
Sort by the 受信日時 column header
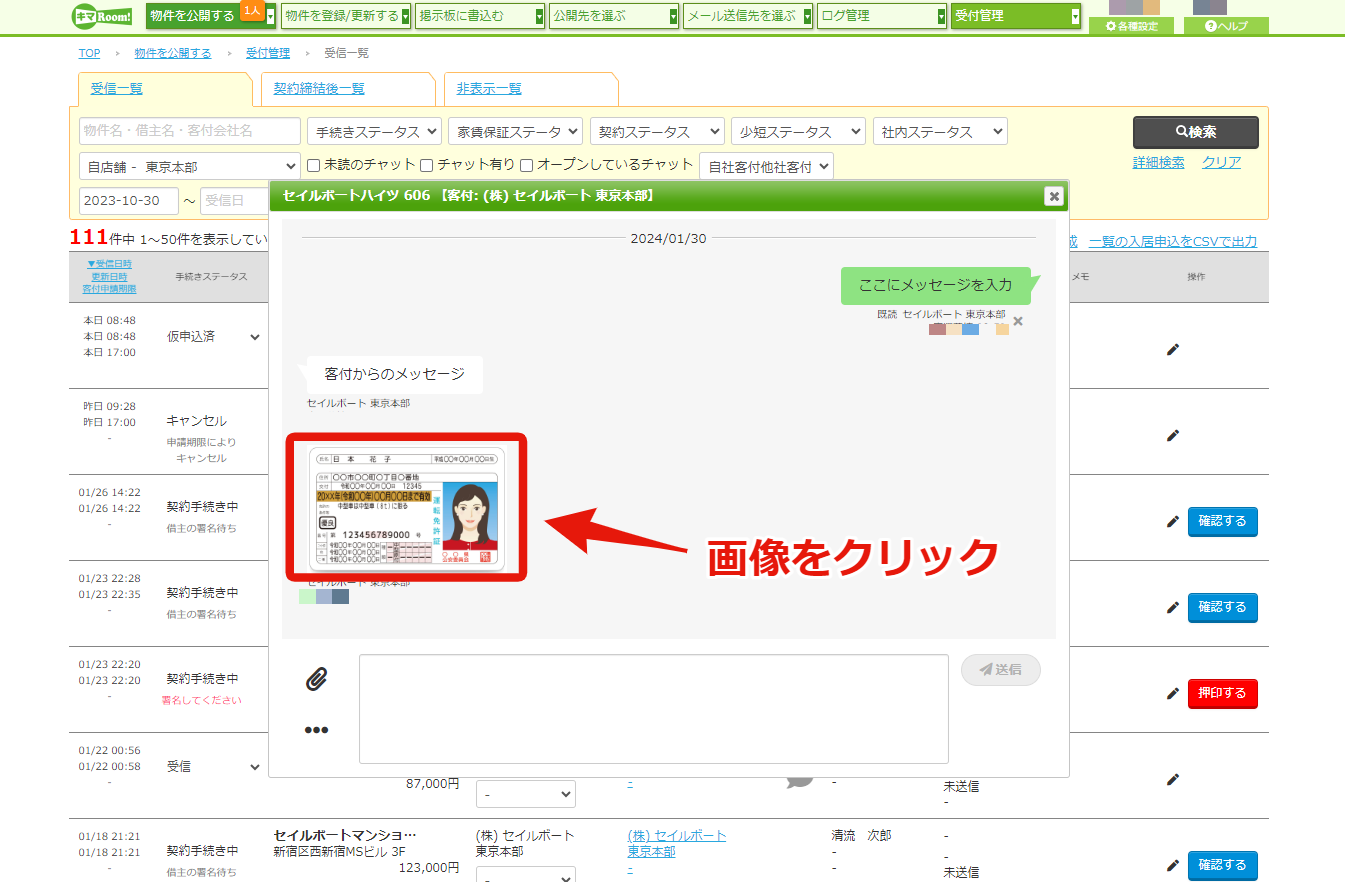click(109, 264)
